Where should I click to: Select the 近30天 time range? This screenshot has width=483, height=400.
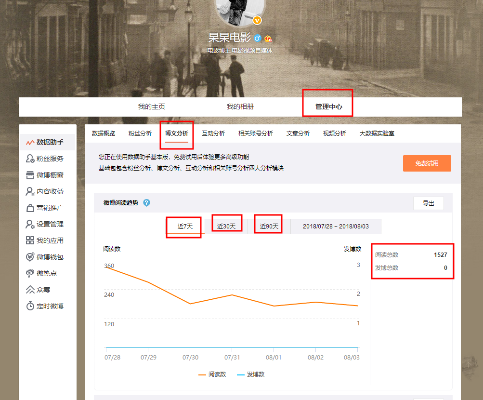click(226, 226)
